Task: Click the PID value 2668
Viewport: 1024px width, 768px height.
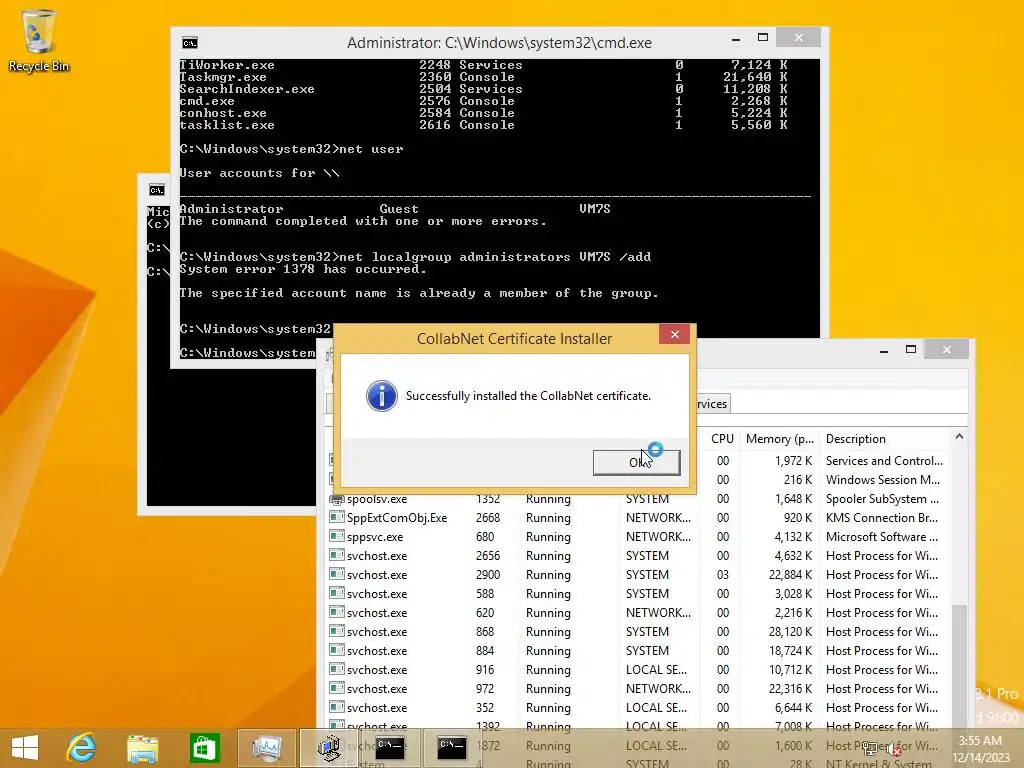Action: [x=488, y=518]
